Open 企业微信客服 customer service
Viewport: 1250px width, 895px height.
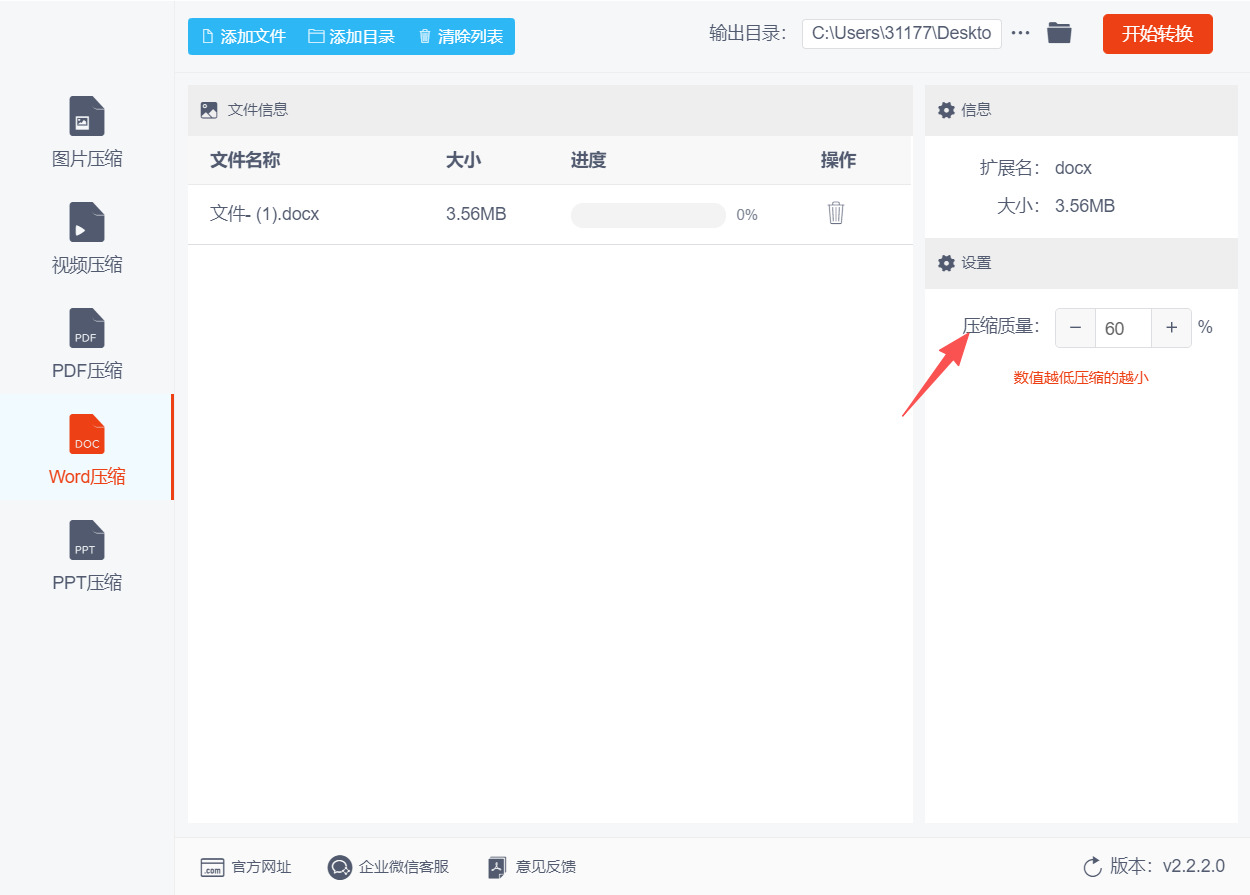(x=388, y=867)
